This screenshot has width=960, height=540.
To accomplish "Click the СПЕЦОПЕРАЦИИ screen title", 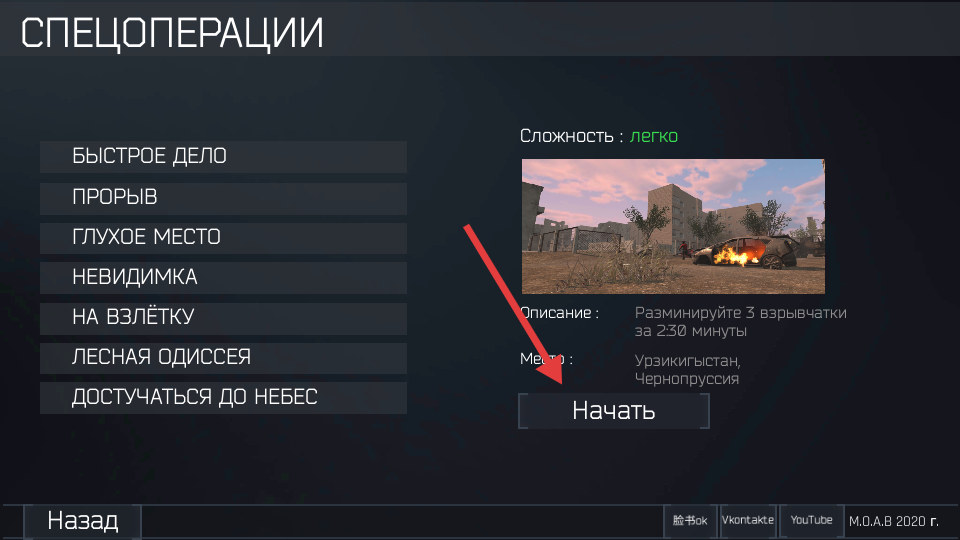I will 172,33.
